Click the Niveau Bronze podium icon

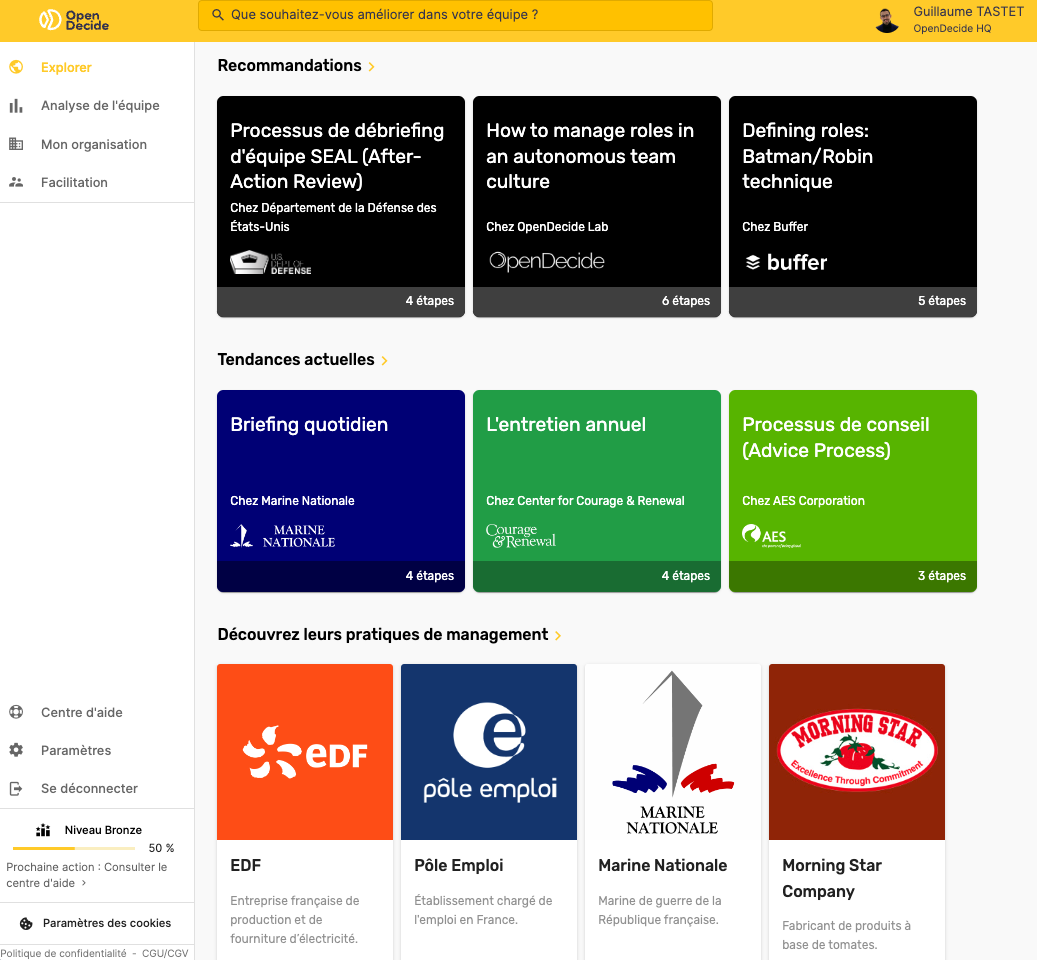click(43, 830)
